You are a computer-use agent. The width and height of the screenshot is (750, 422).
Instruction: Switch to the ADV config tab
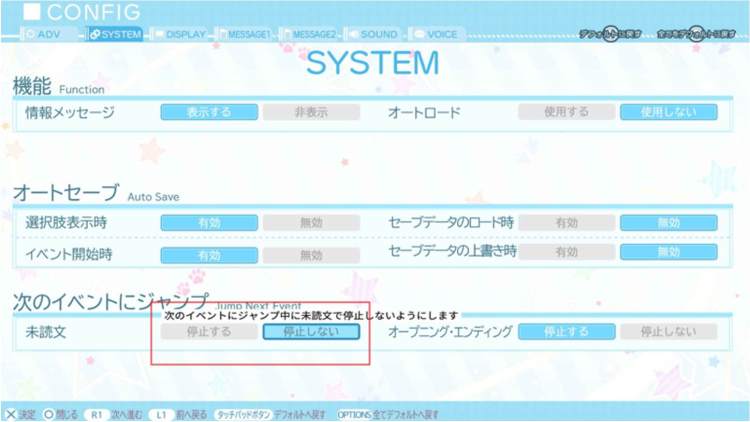click(x=48, y=34)
